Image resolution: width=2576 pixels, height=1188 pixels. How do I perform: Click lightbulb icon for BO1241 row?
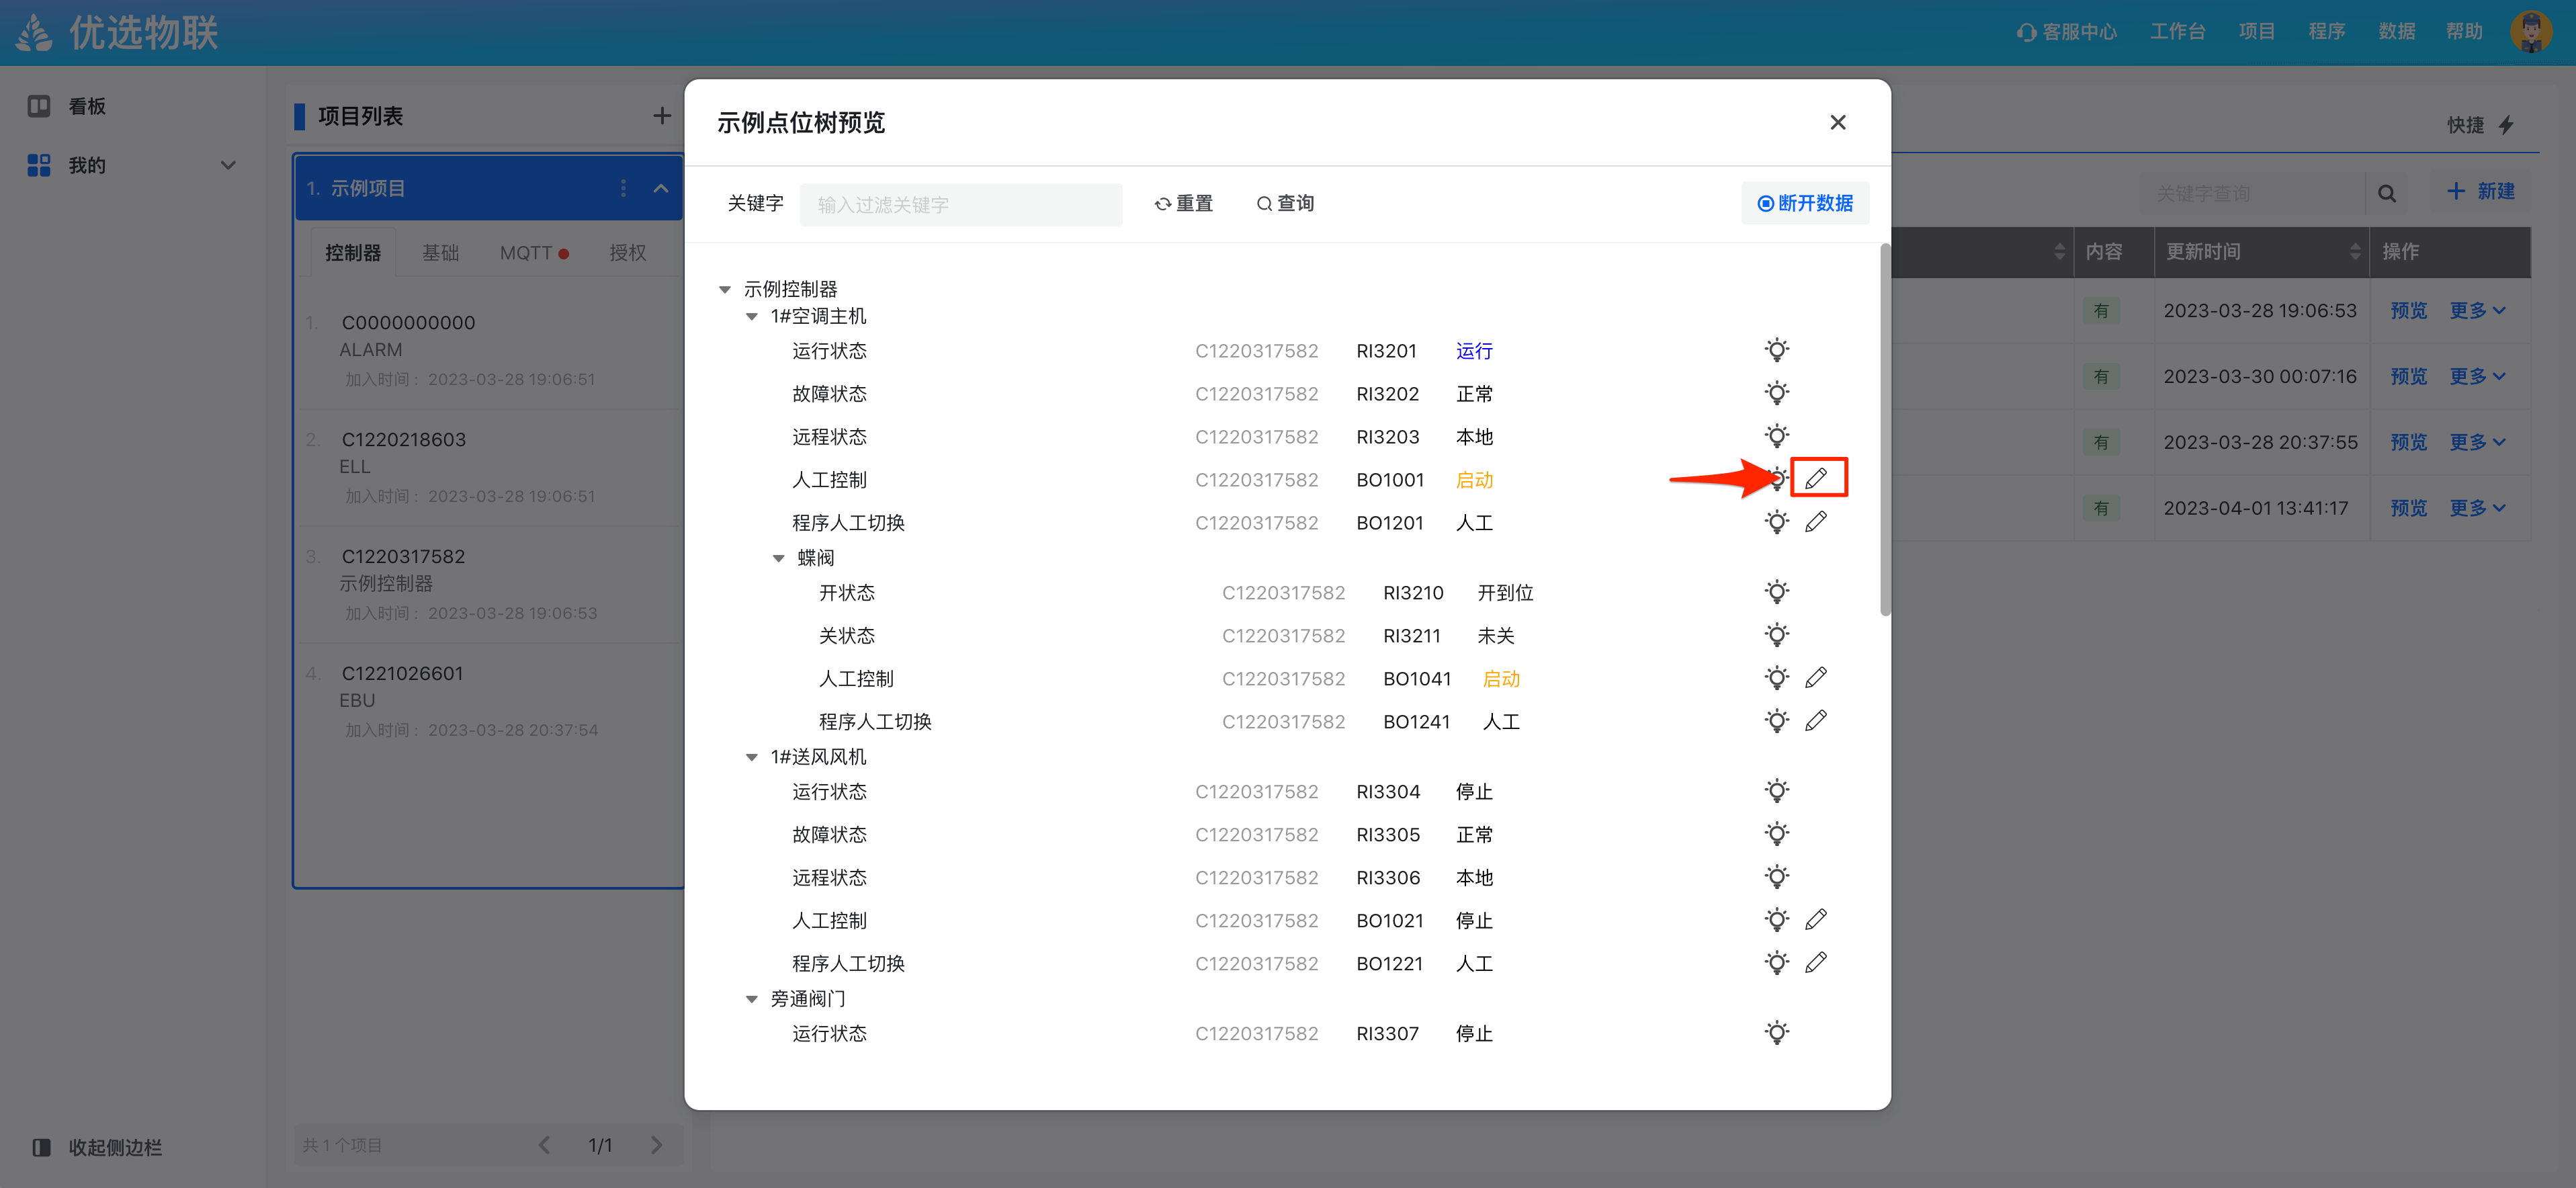(1776, 721)
